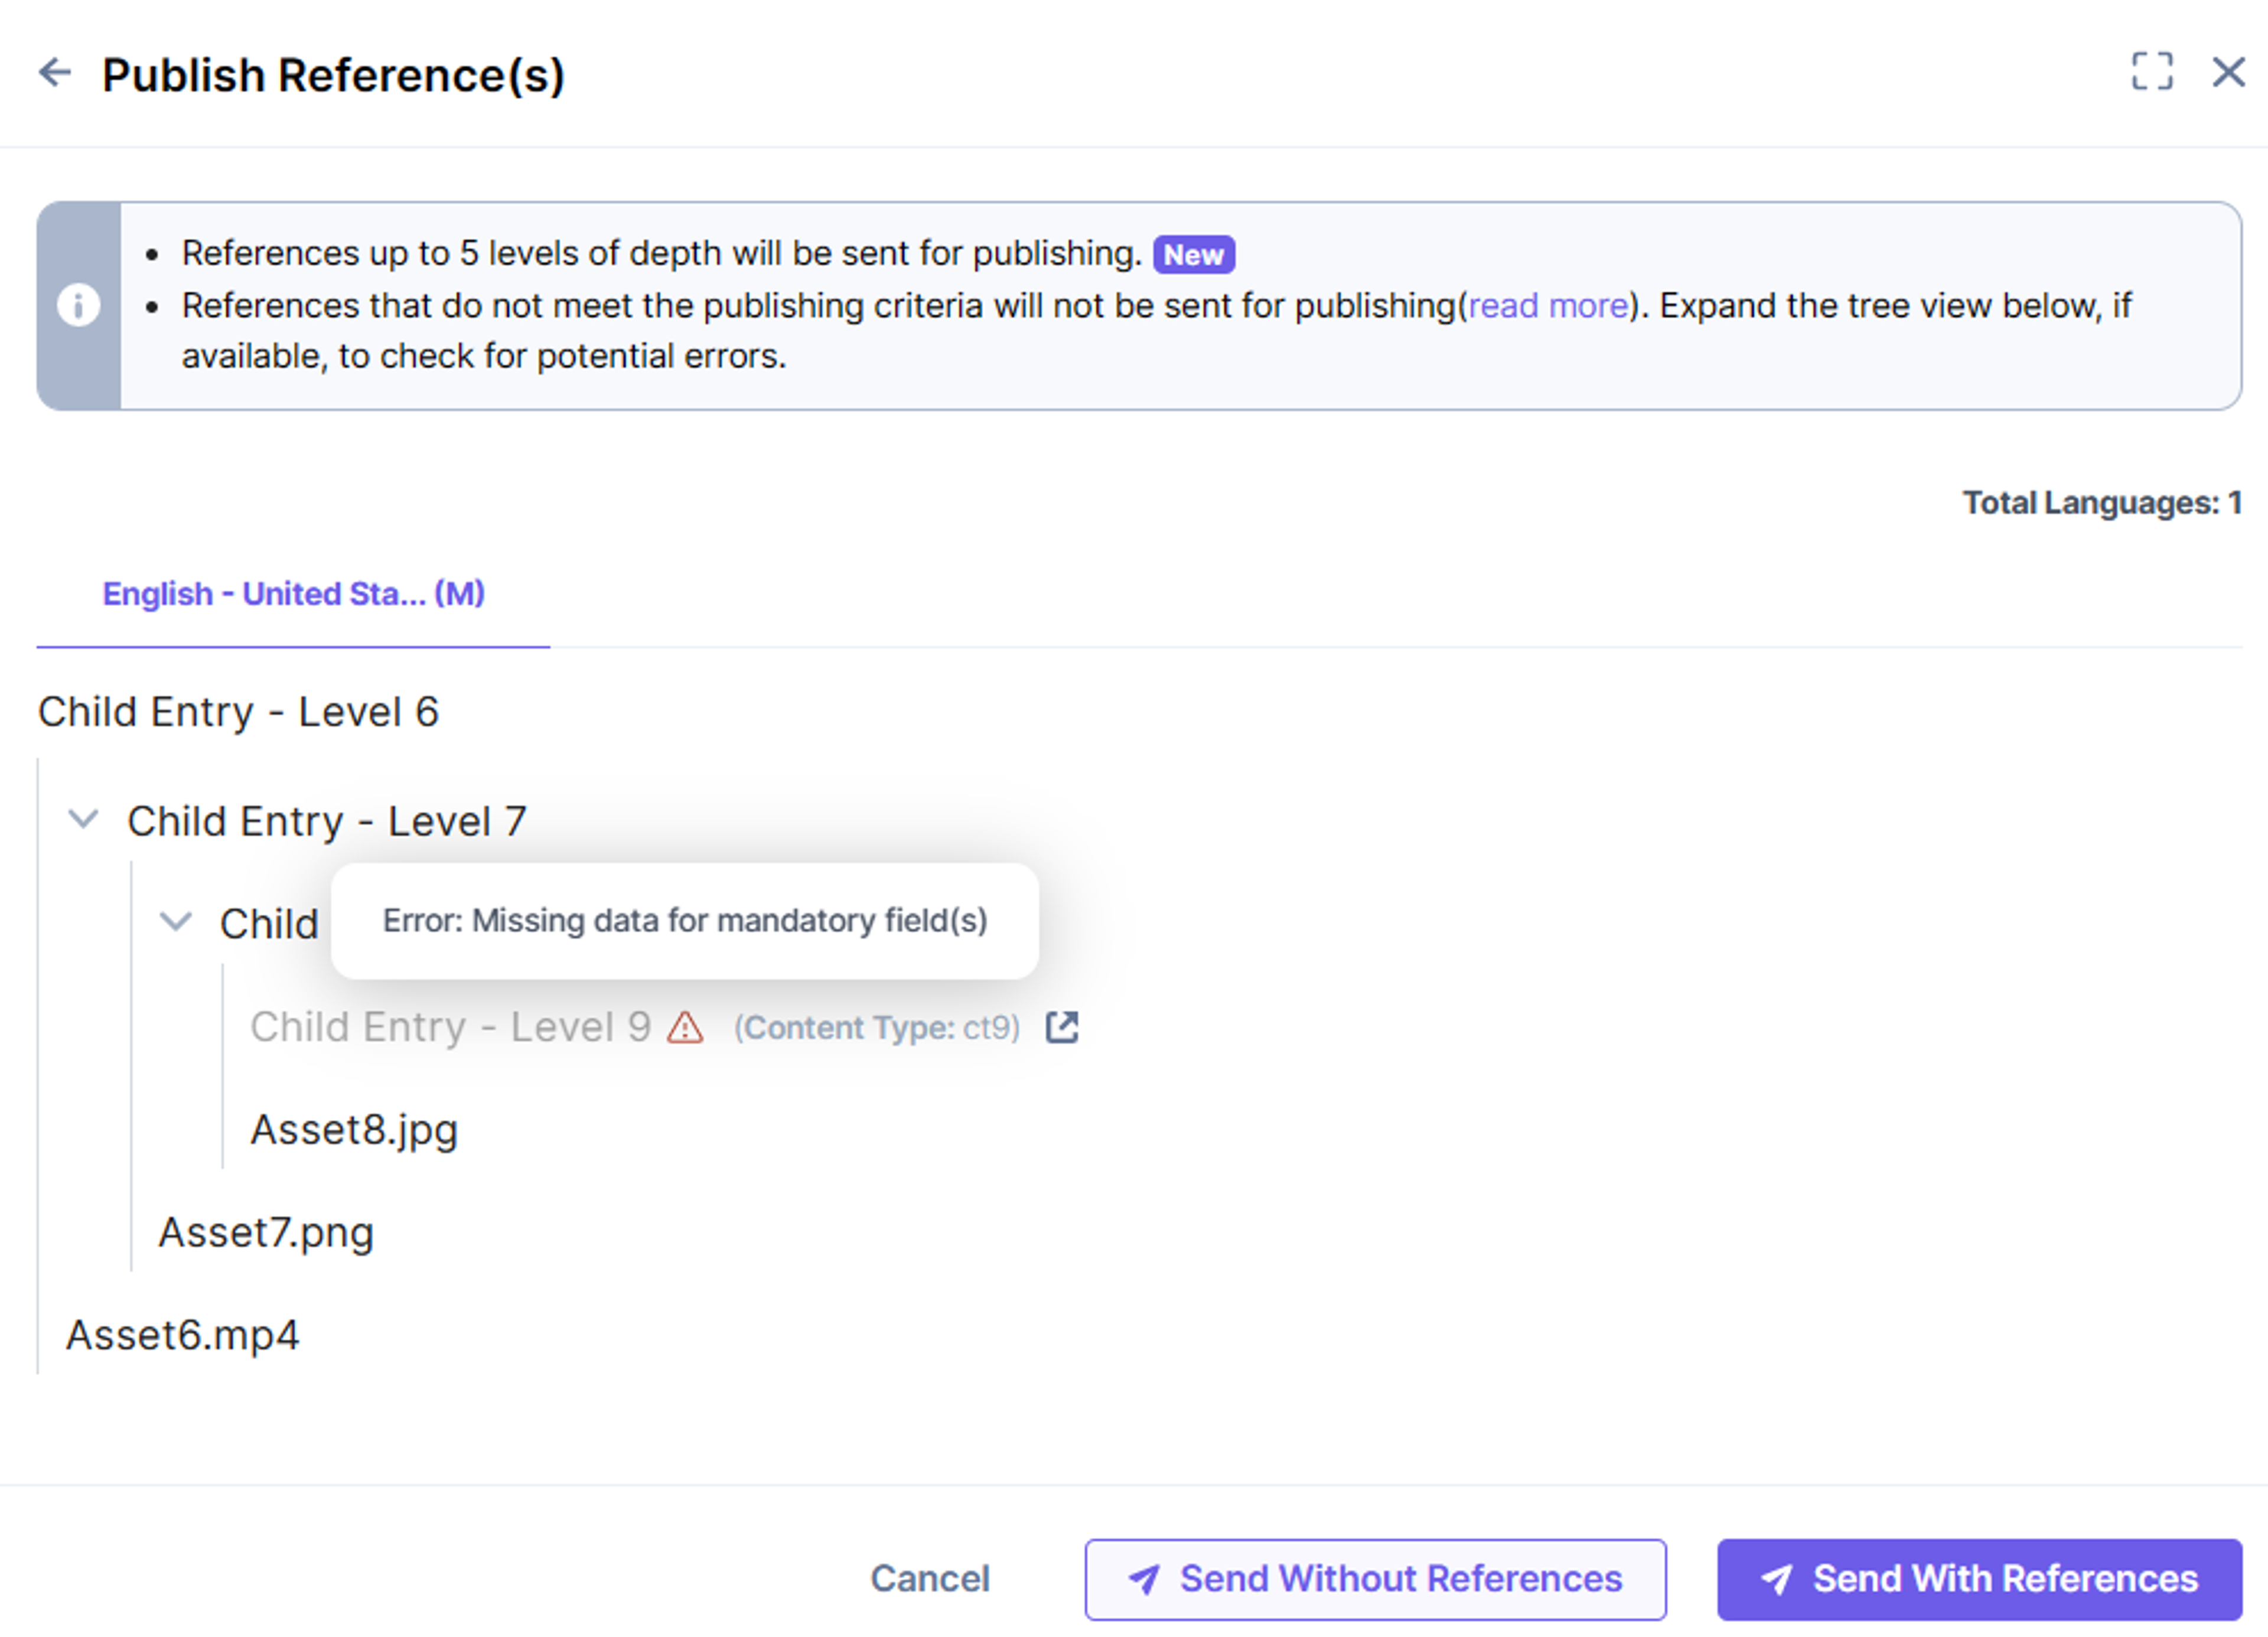Image resolution: width=2268 pixels, height=1637 pixels.
Task: Select Child Entry - Level 7 item
Action: pos(327,822)
